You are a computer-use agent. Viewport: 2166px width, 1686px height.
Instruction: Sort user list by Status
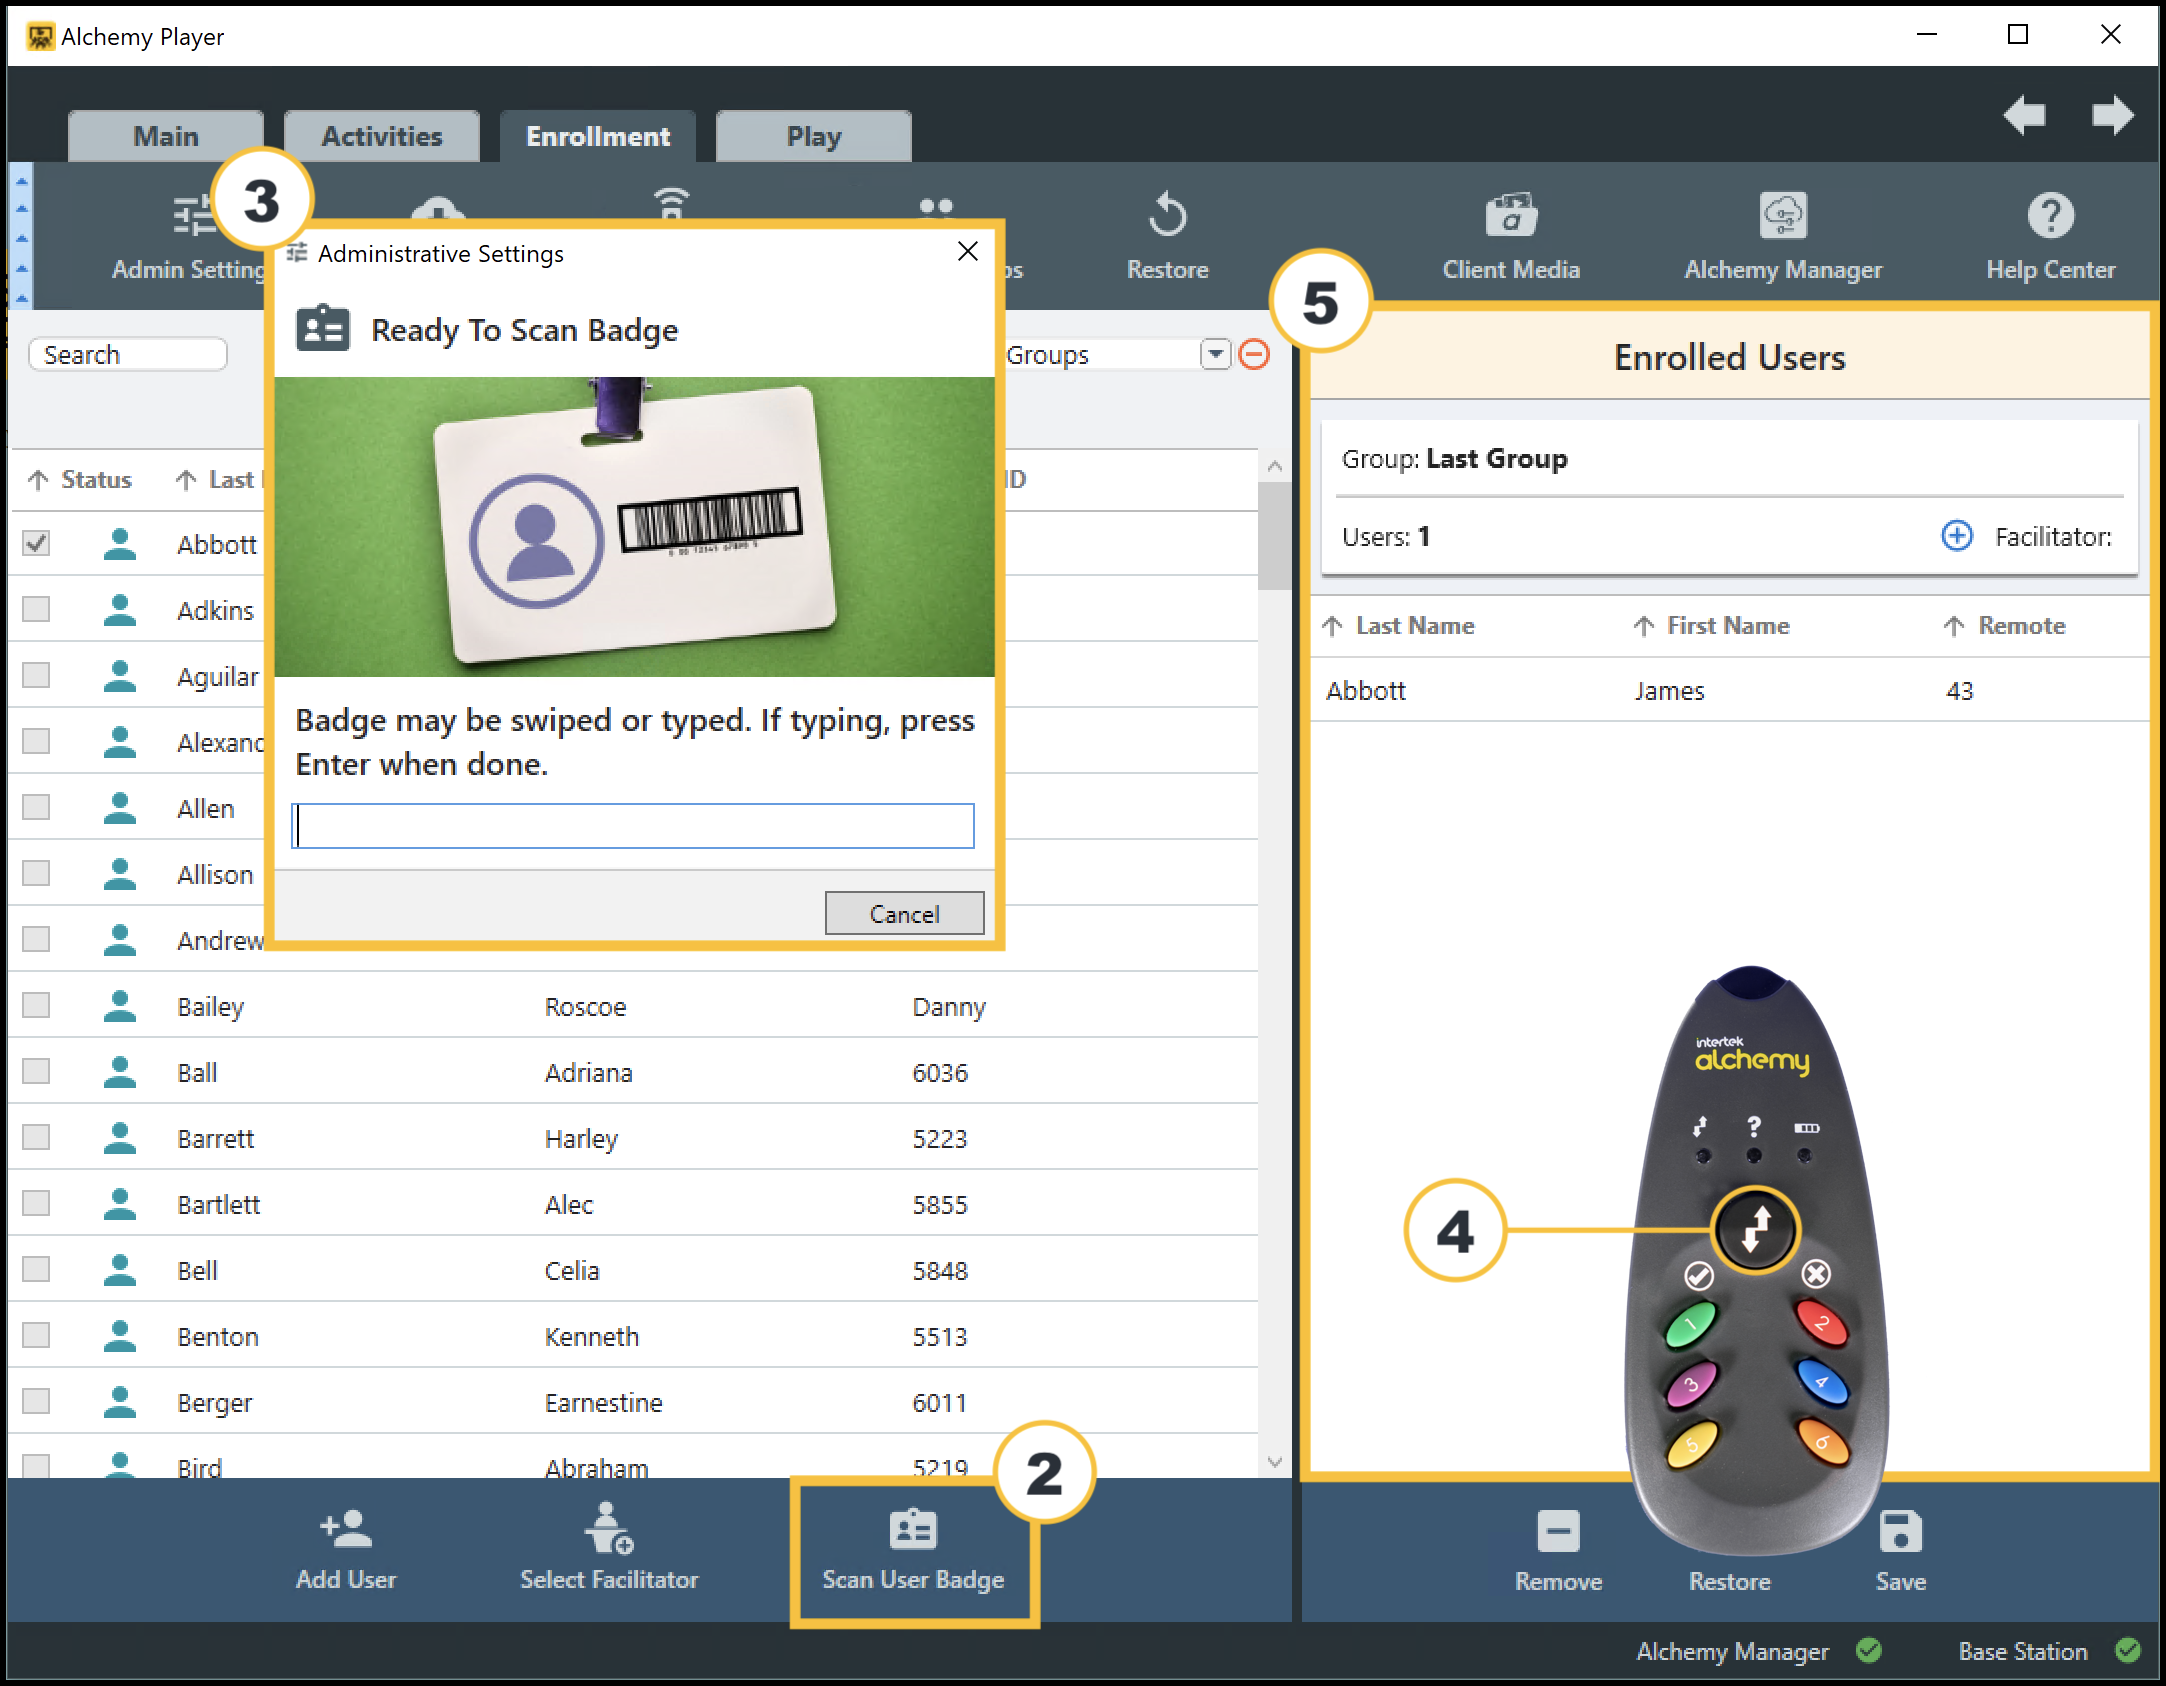tap(80, 479)
